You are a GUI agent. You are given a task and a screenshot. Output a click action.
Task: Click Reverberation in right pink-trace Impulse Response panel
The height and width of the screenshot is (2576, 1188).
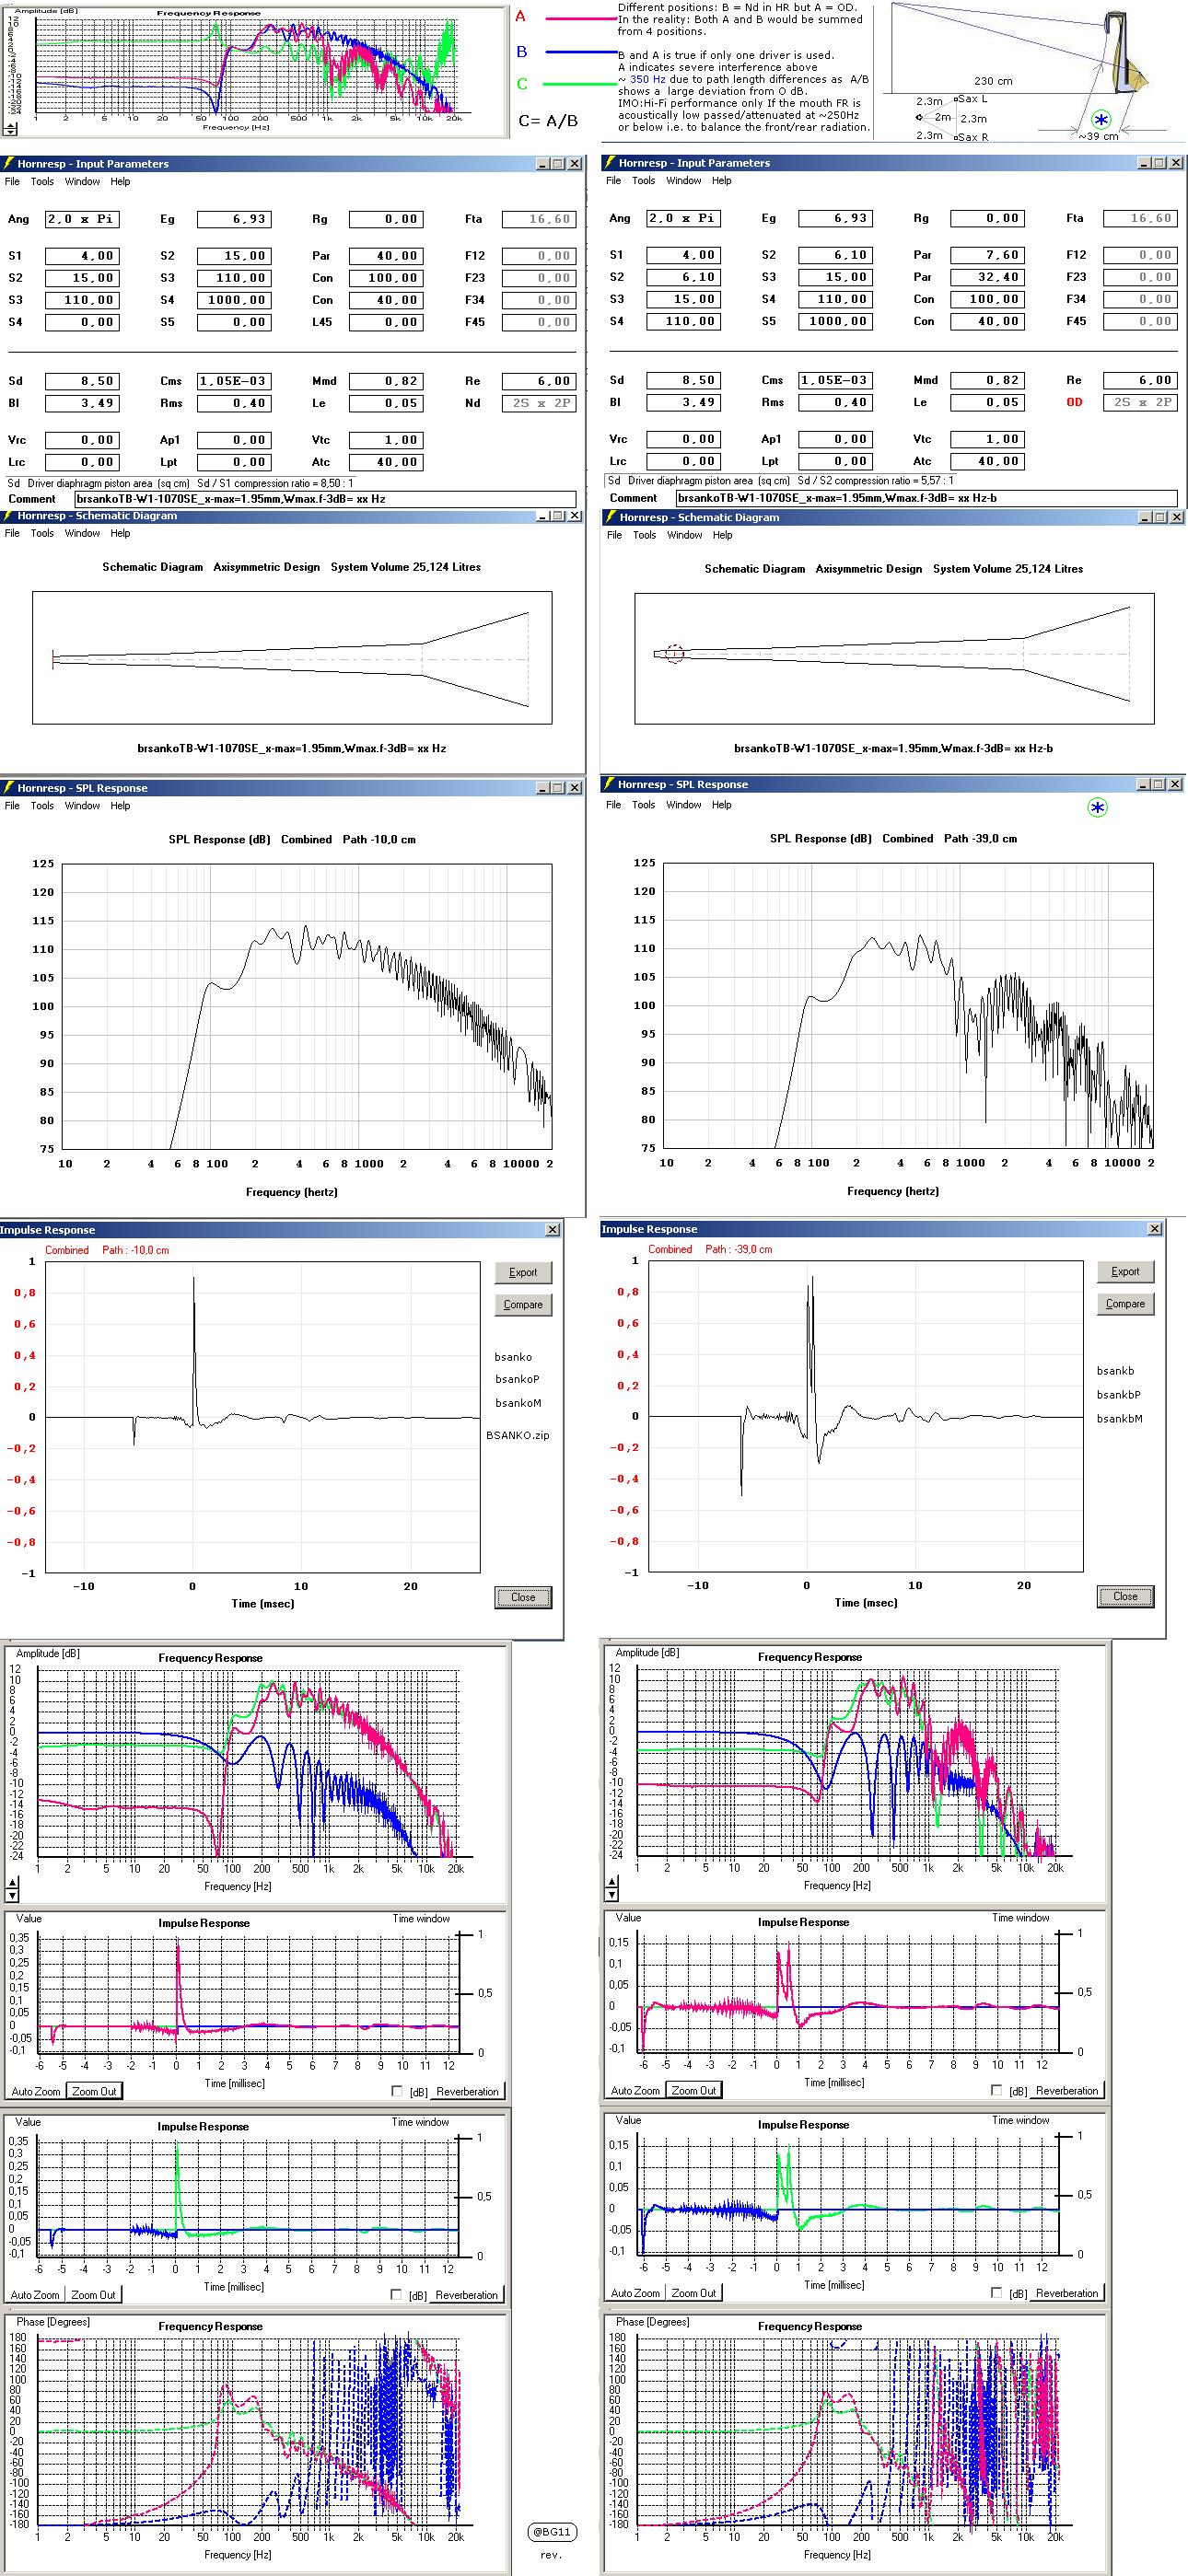click(1066, 2091)
